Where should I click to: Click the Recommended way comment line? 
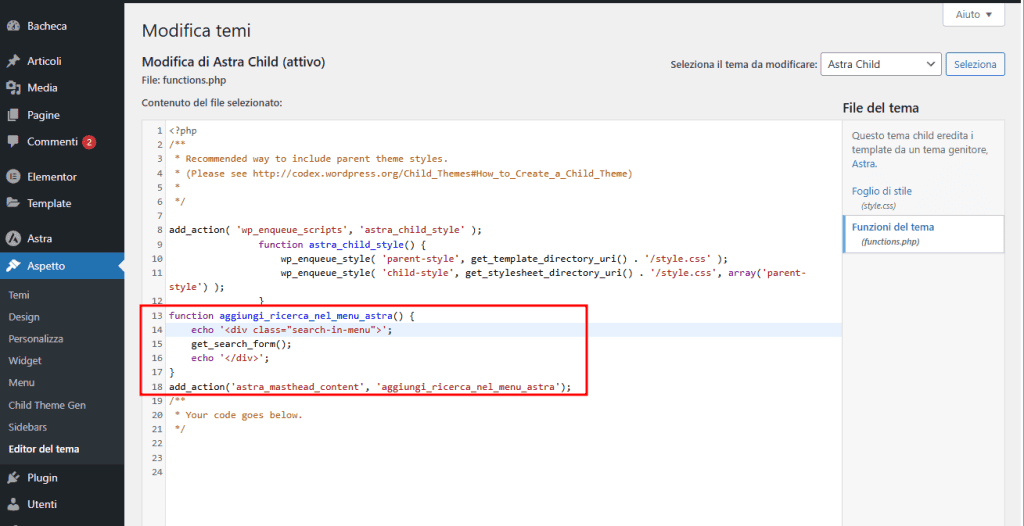point(312,159)
